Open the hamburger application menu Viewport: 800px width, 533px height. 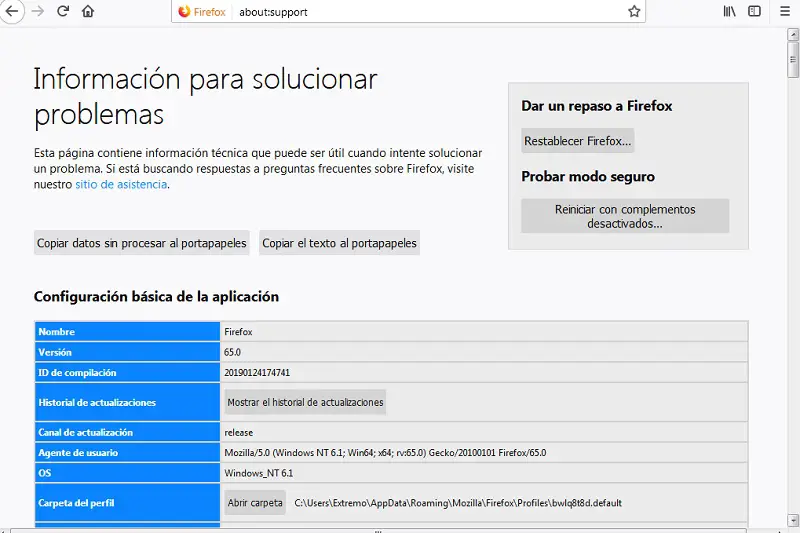[x=785, y=11]
